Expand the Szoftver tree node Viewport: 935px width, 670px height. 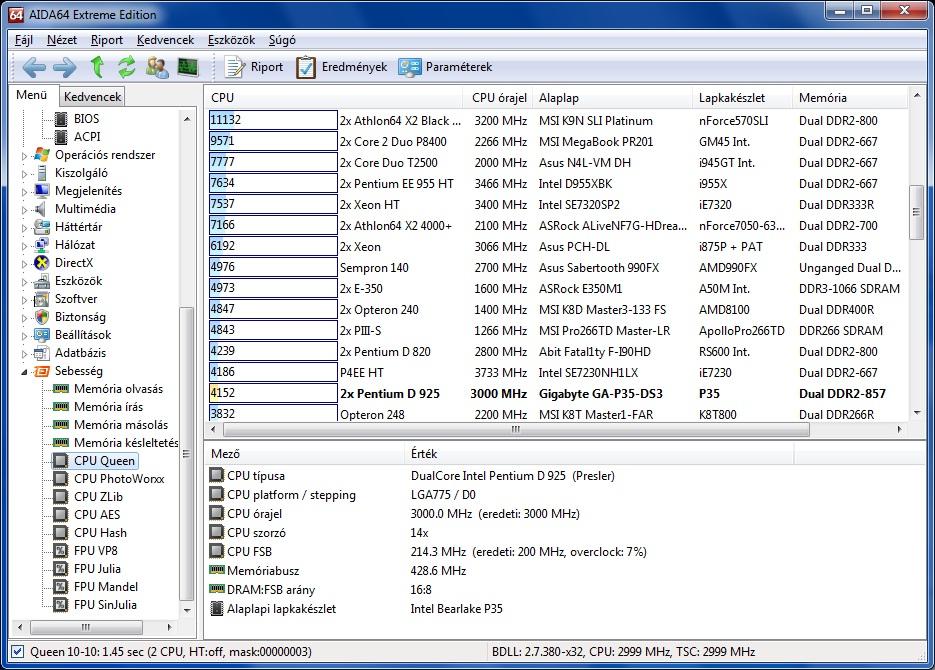pyautogui.click(x=24, y=300)
